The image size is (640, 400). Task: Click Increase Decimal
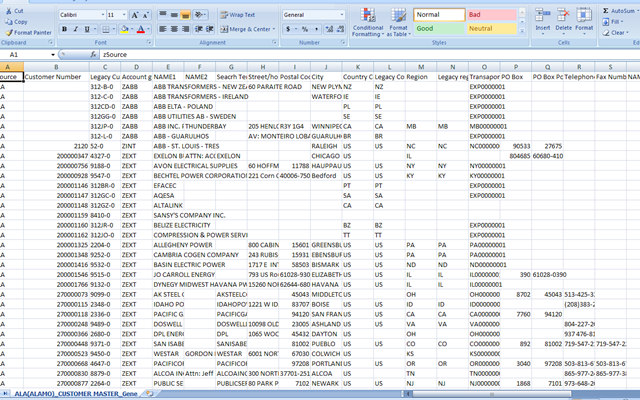pos(329,29)
